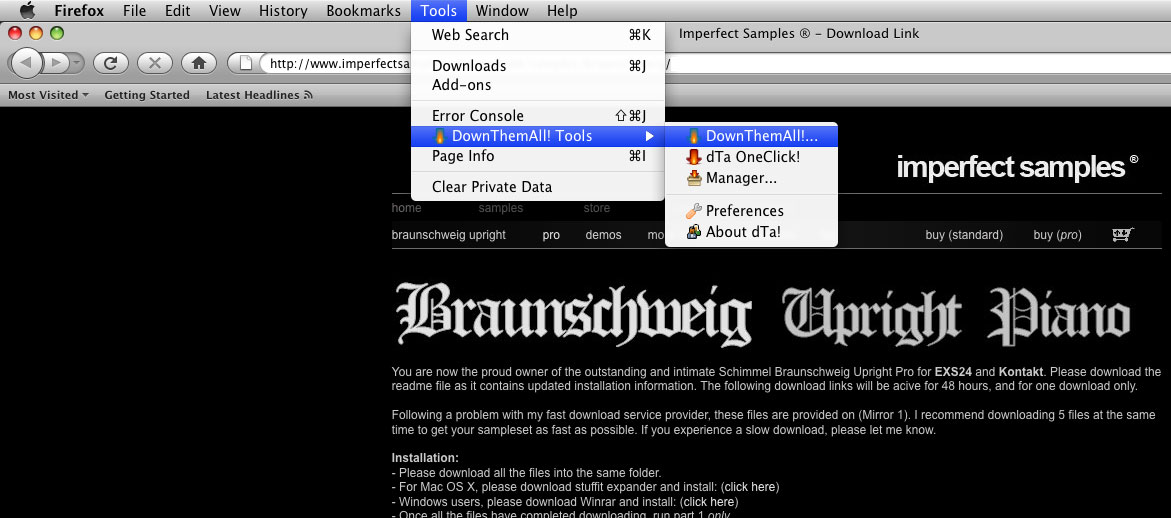Open the Help menu

tap(562, 10)
